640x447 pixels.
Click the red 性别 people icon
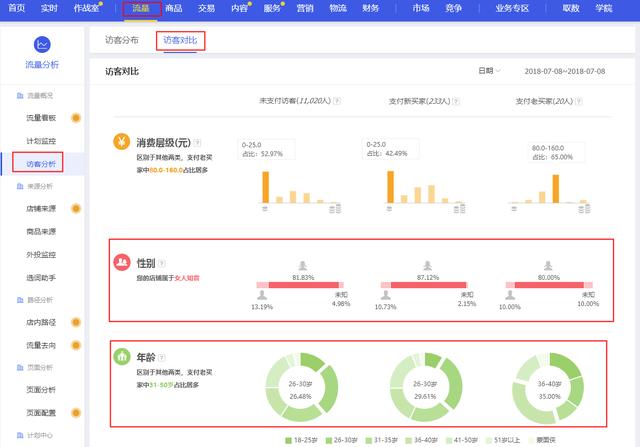click(122, 262)
